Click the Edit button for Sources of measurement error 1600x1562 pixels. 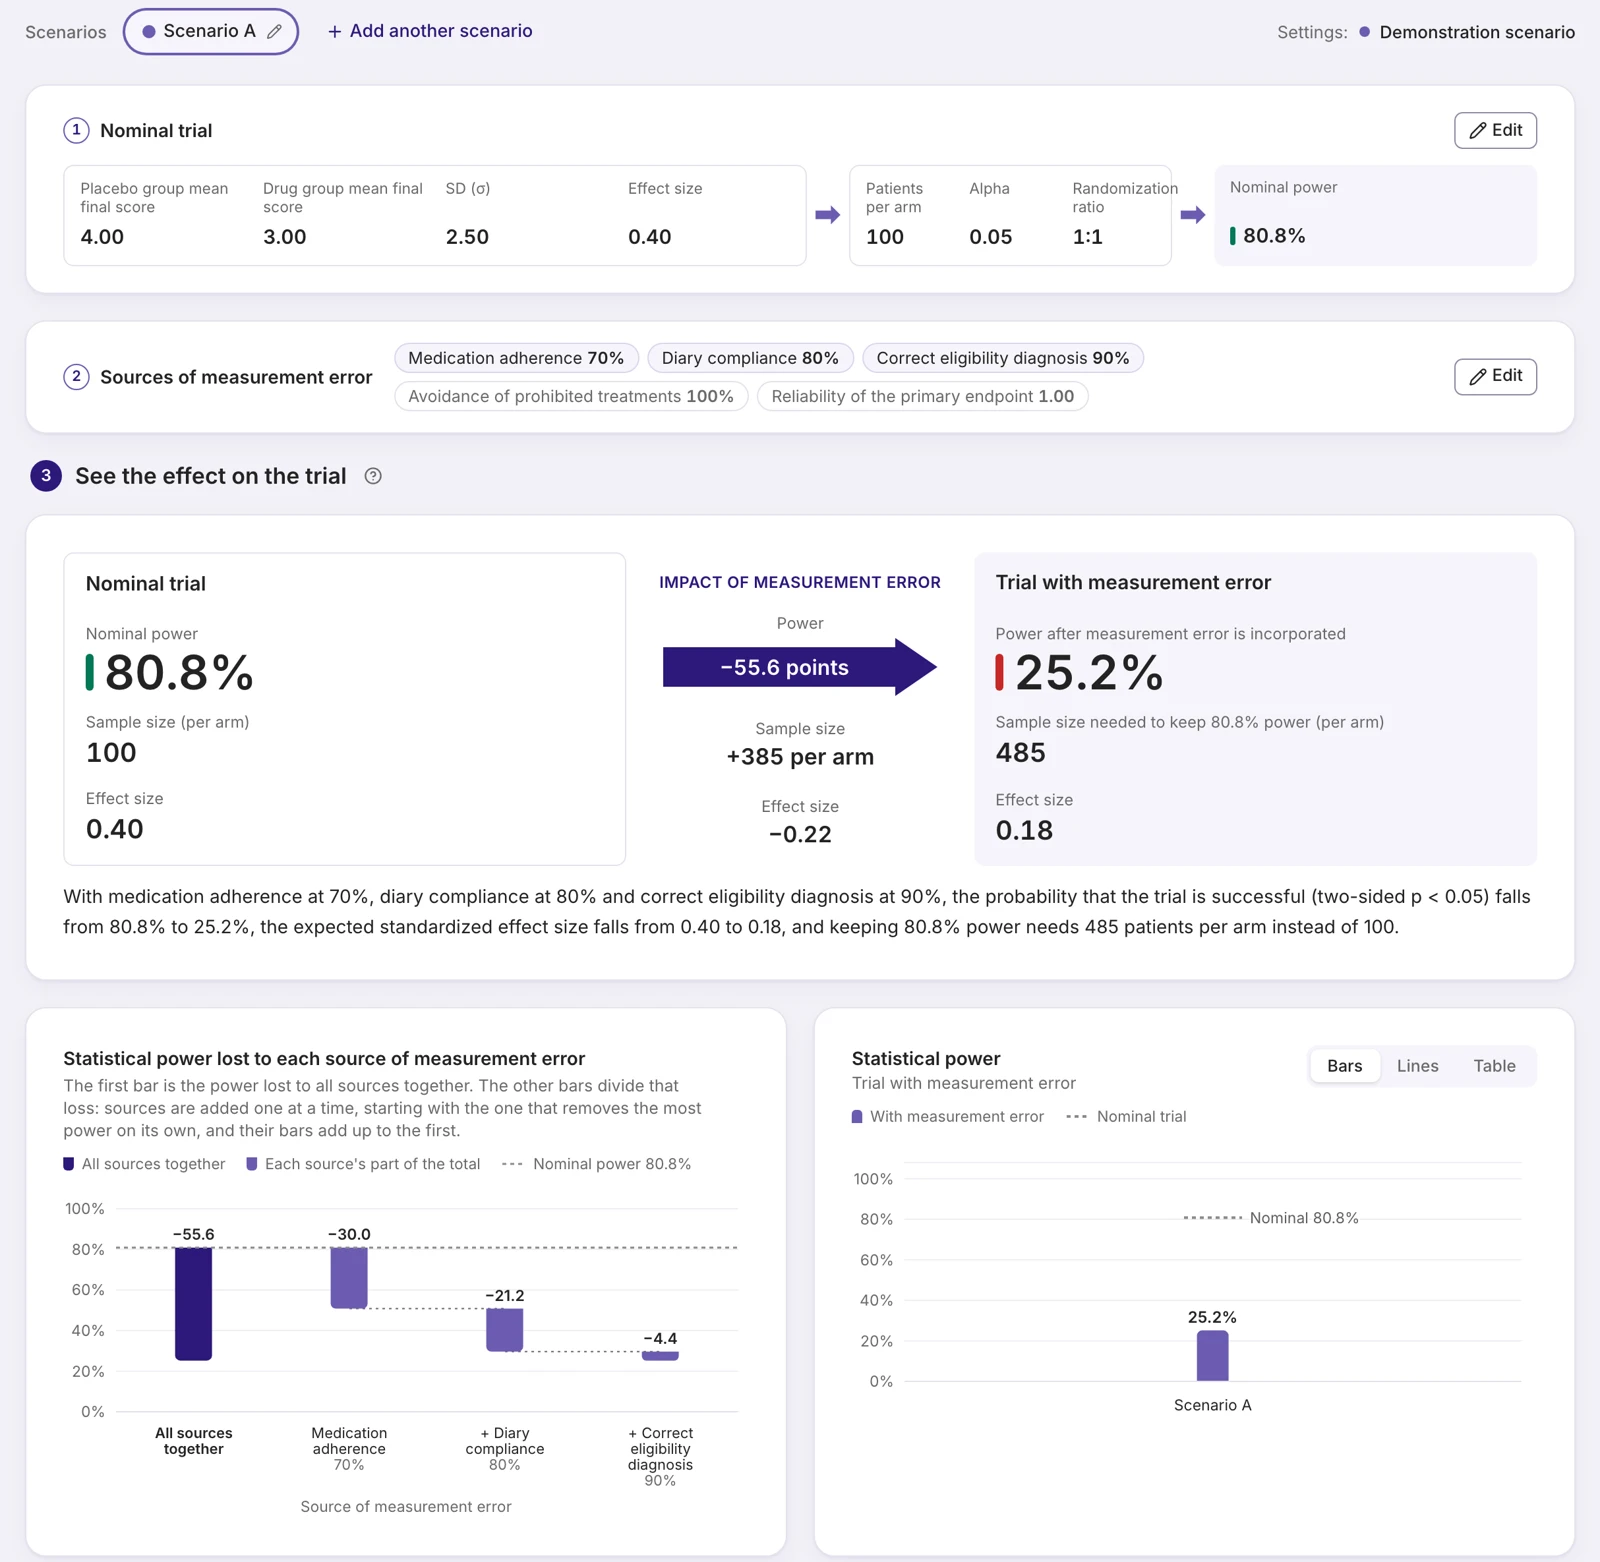click(1495, 376)
